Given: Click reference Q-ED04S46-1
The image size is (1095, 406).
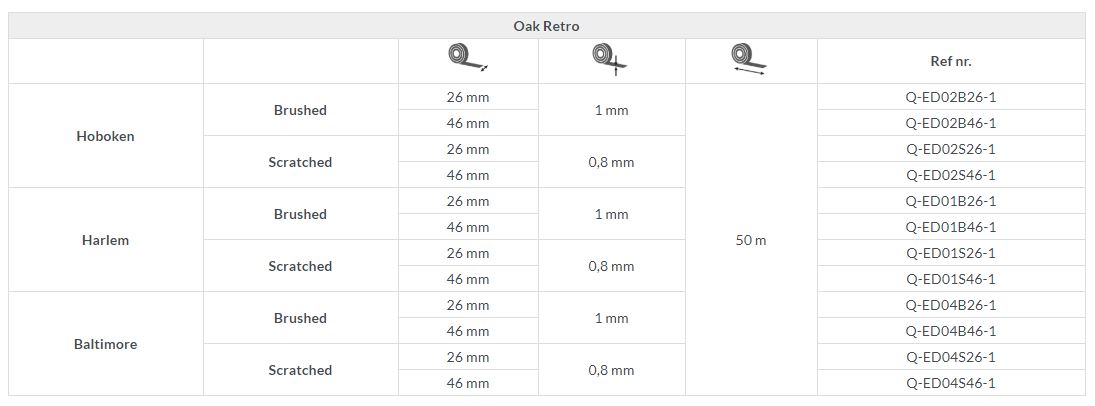Looking at the screenshot, I should click(950, 383).
